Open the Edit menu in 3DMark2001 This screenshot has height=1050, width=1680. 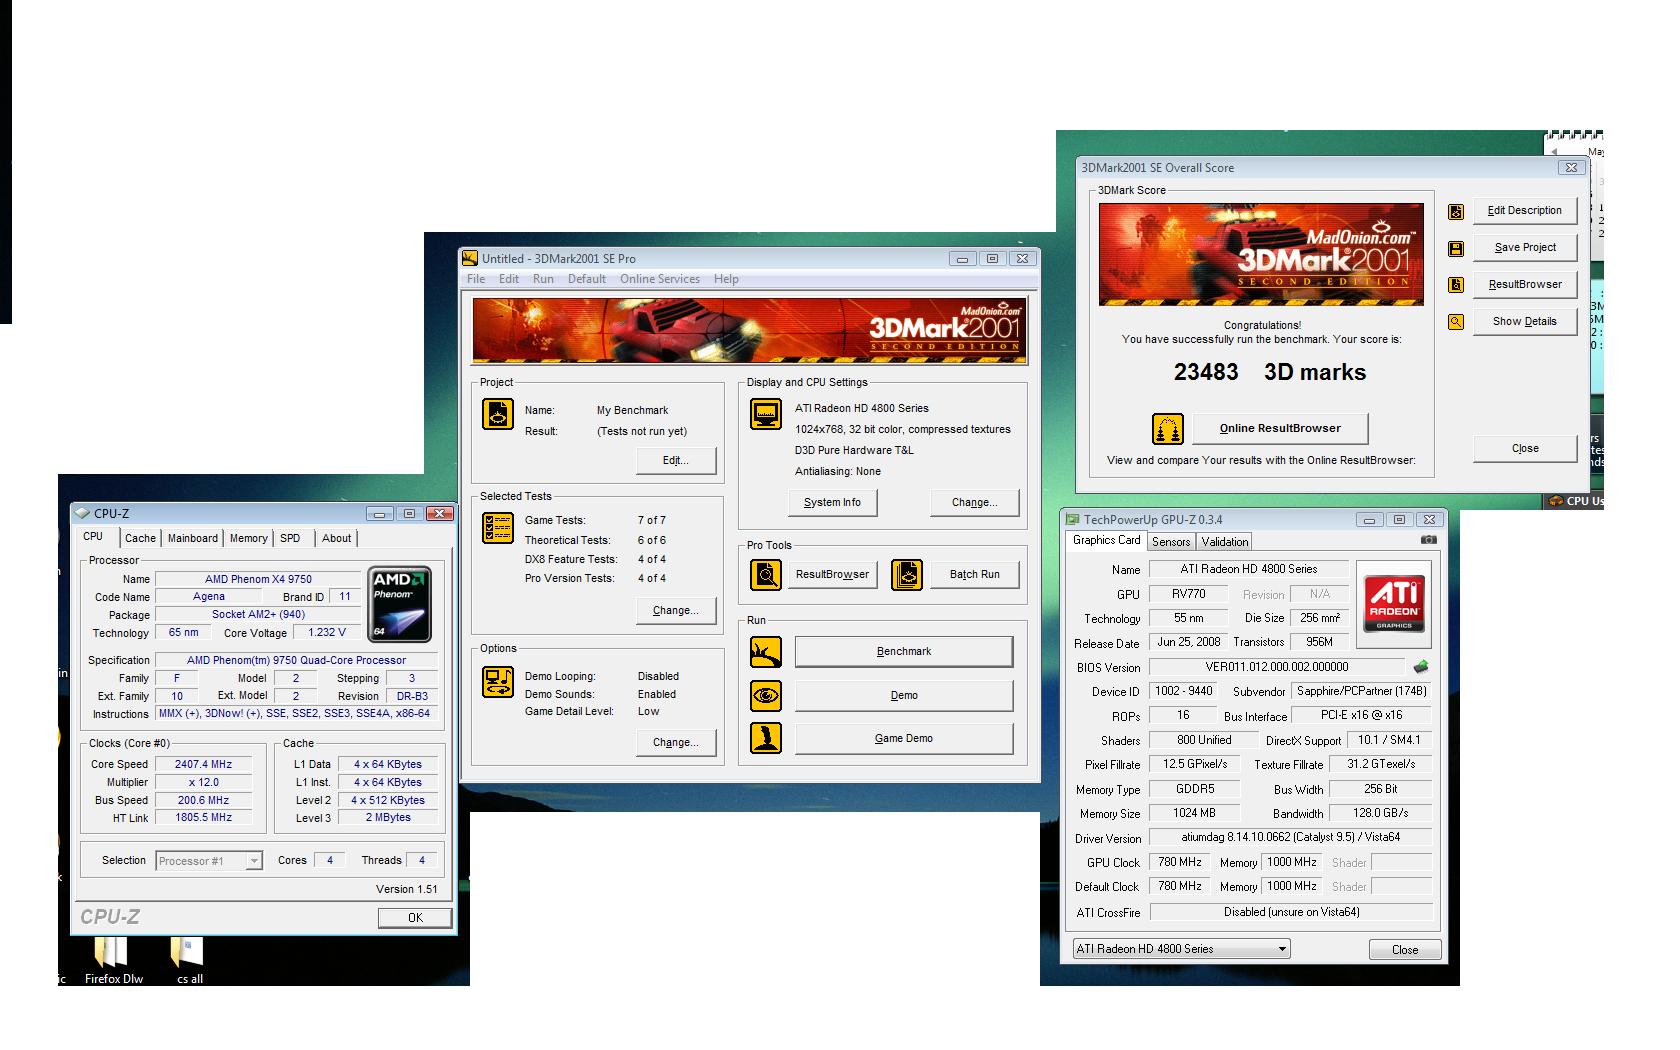(x=509, y=279)
